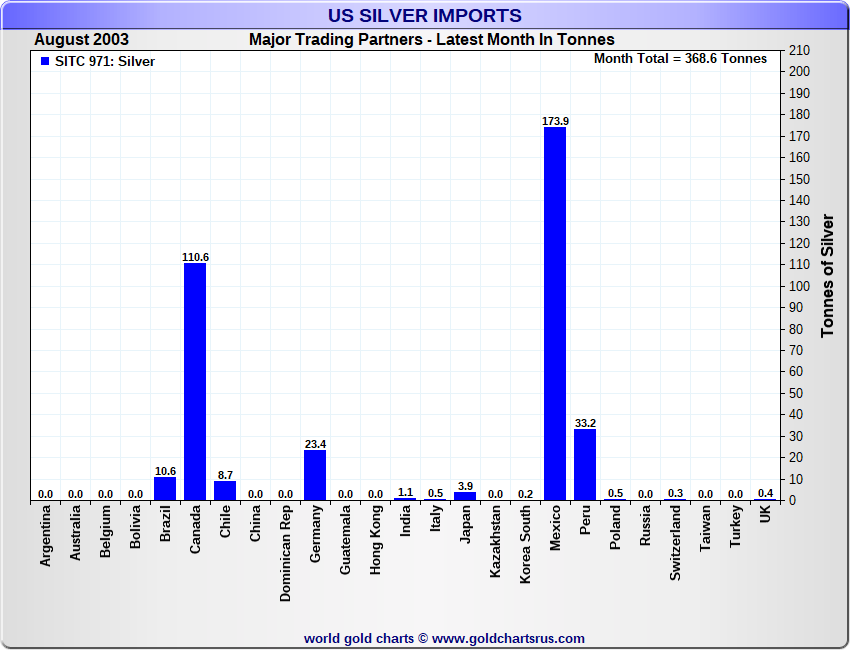Viewport: 850px width, 650px height.
Task: Click the Mexico axis label
Action: click(x=555, y=528)
